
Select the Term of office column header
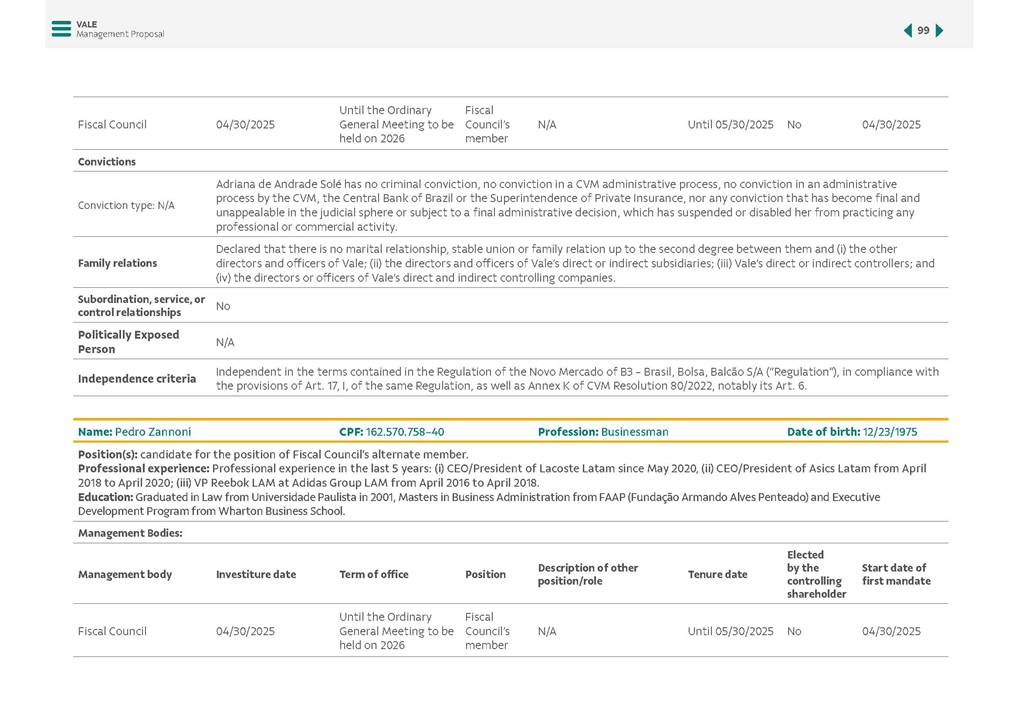tap(374, 575)
